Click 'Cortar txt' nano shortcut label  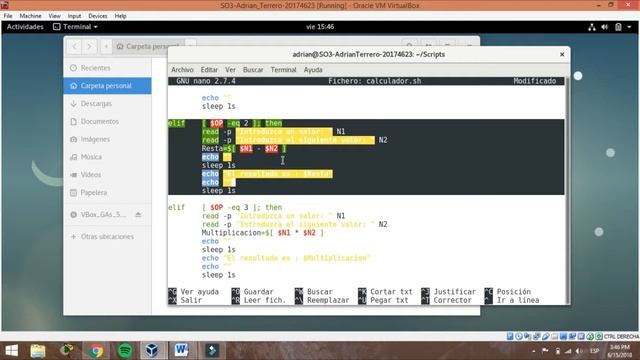click(391, 292)
